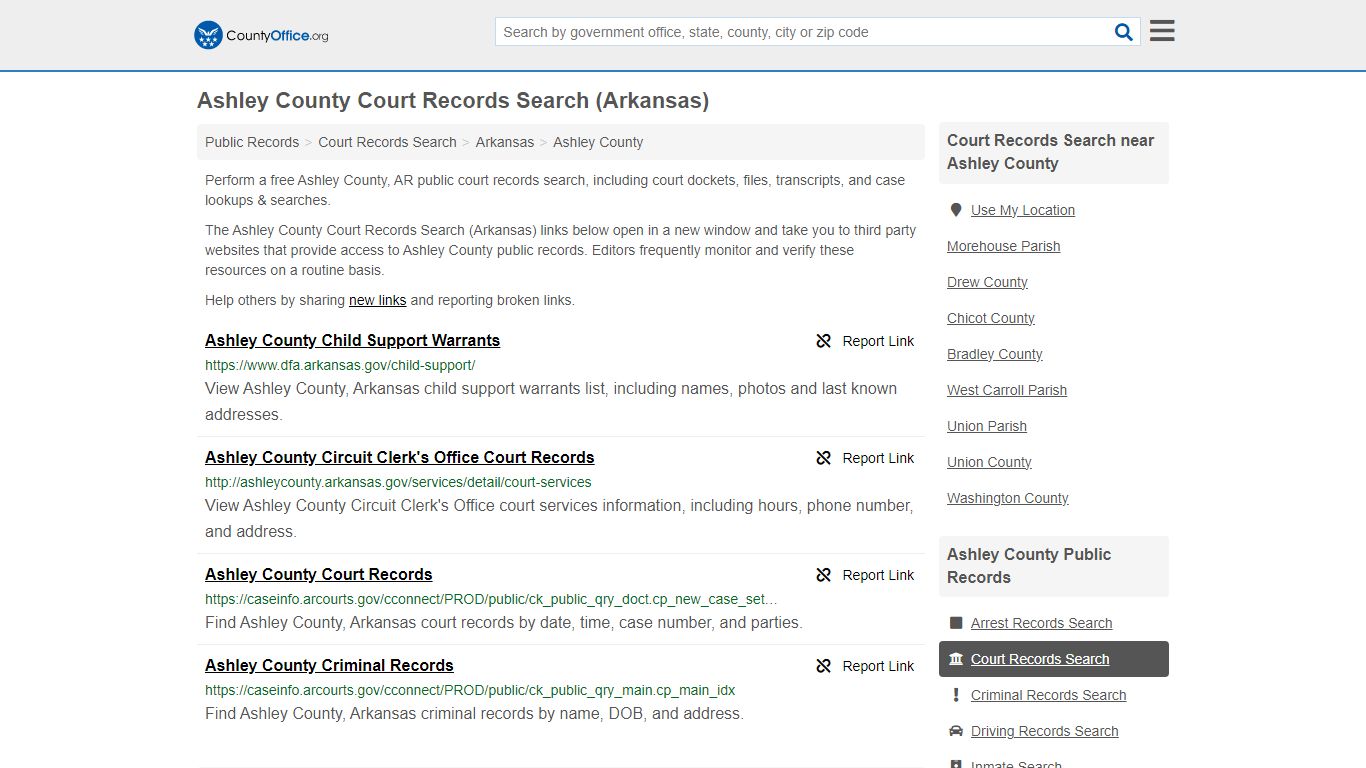Click the page heading Ashley County Court Records Search
Viewport: 1366px width, 768px height.
point(453,100)
